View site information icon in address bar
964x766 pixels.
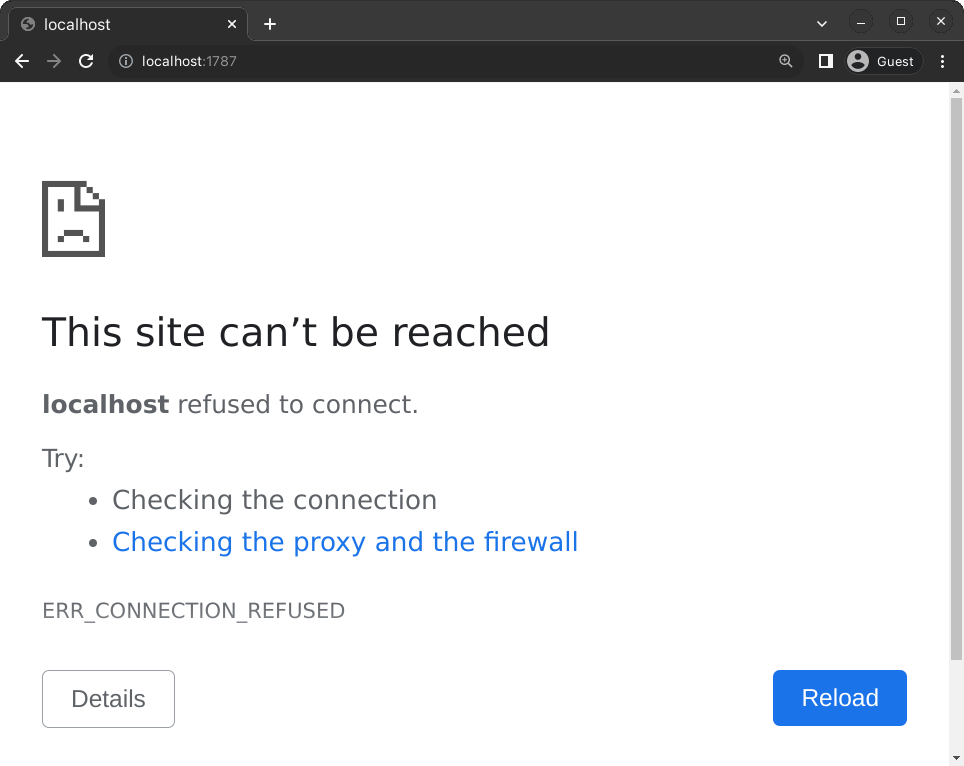tap(126, 61)
